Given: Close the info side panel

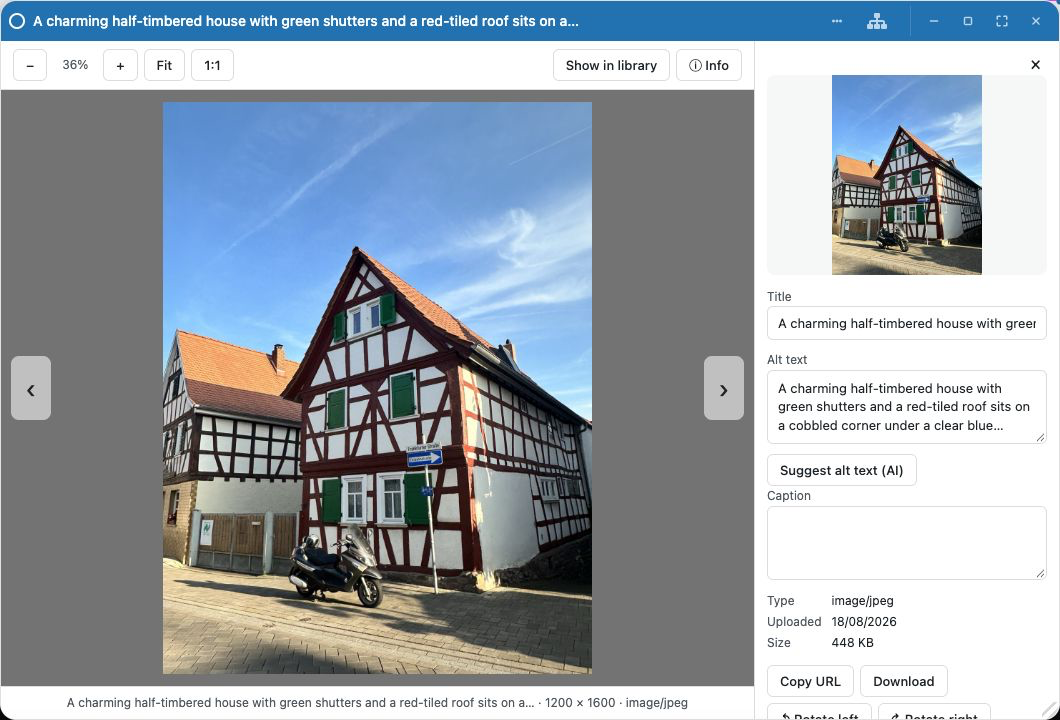Looking at the screenshot, I should tap(1035, 65).
